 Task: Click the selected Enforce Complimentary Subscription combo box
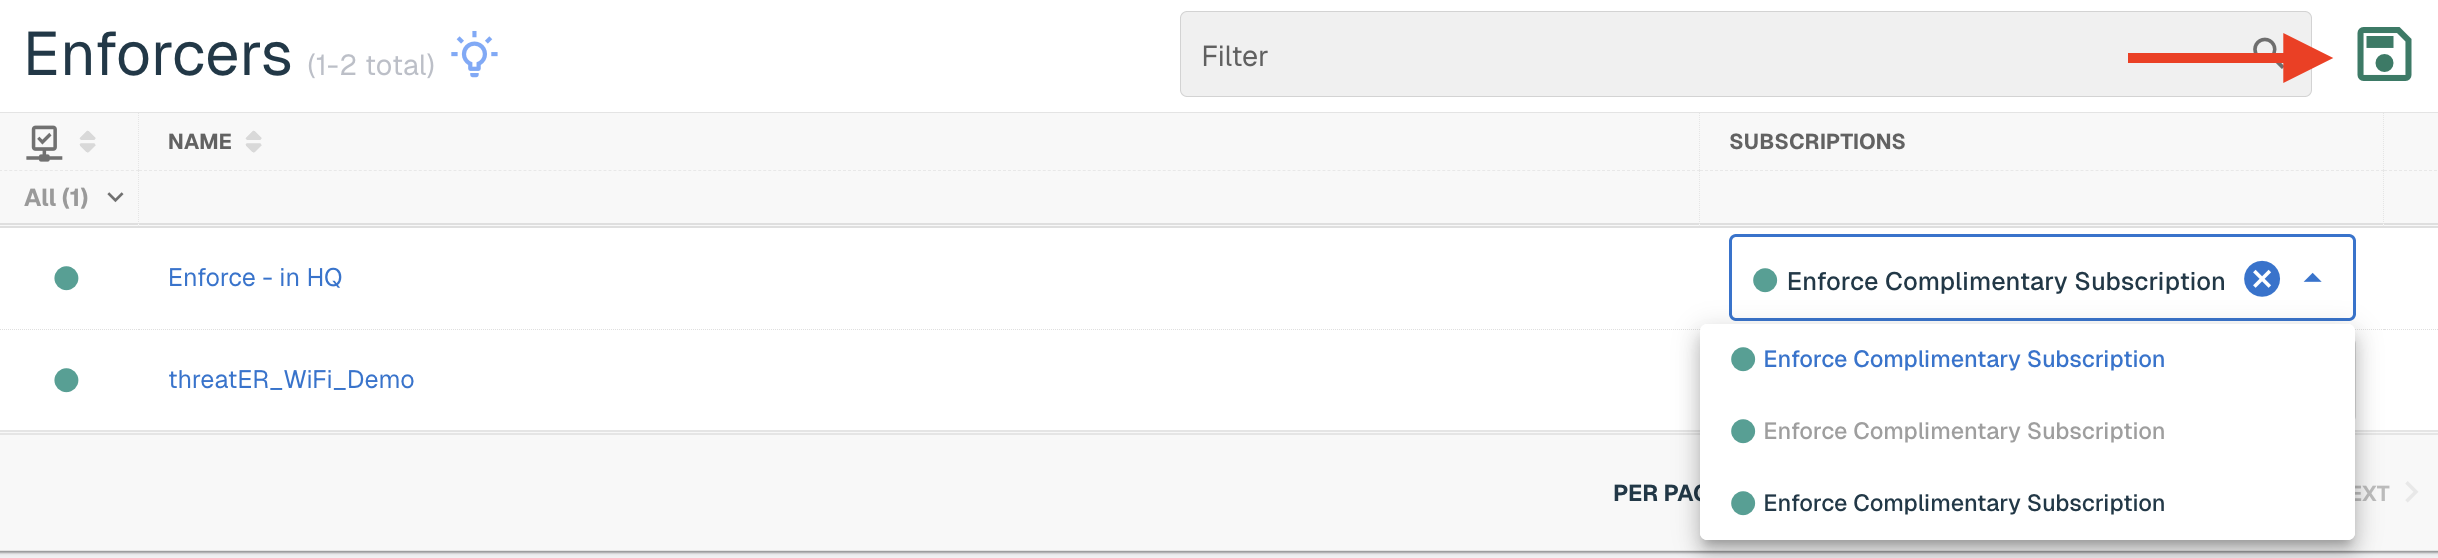pyautogui.click(x=2042, y=278)
